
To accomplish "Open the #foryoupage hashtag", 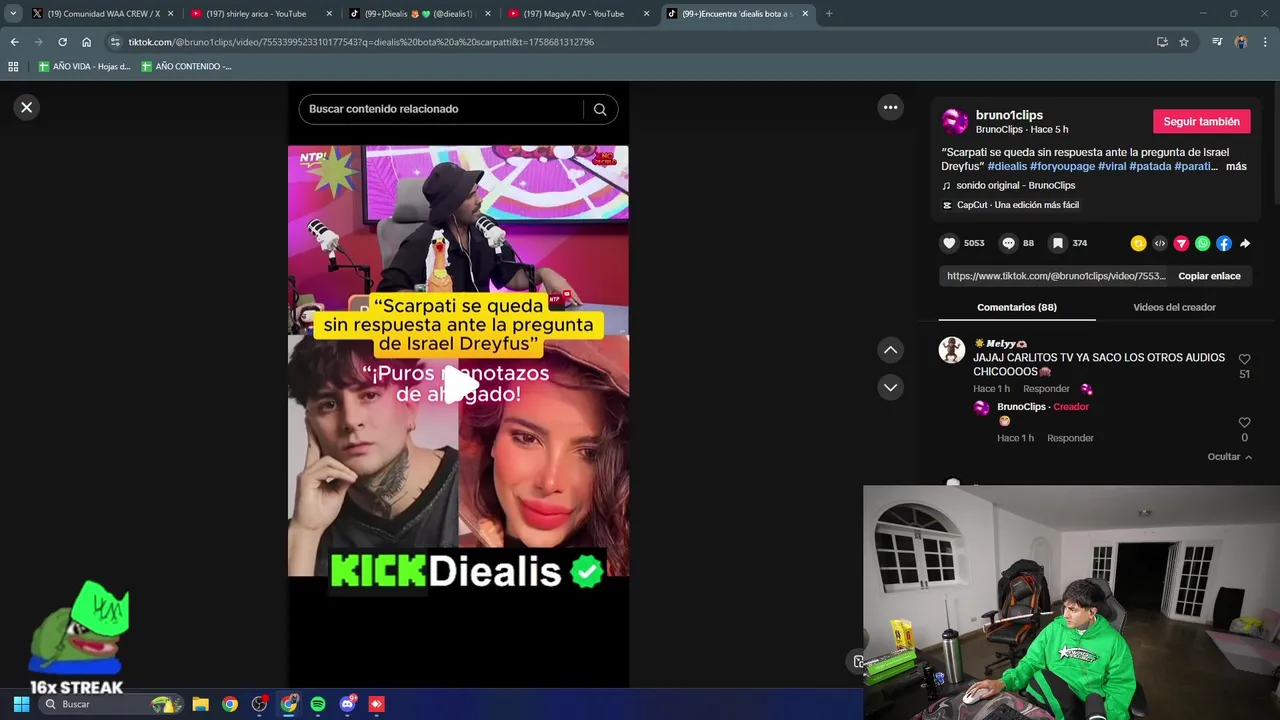I will tap(1062, 166).
